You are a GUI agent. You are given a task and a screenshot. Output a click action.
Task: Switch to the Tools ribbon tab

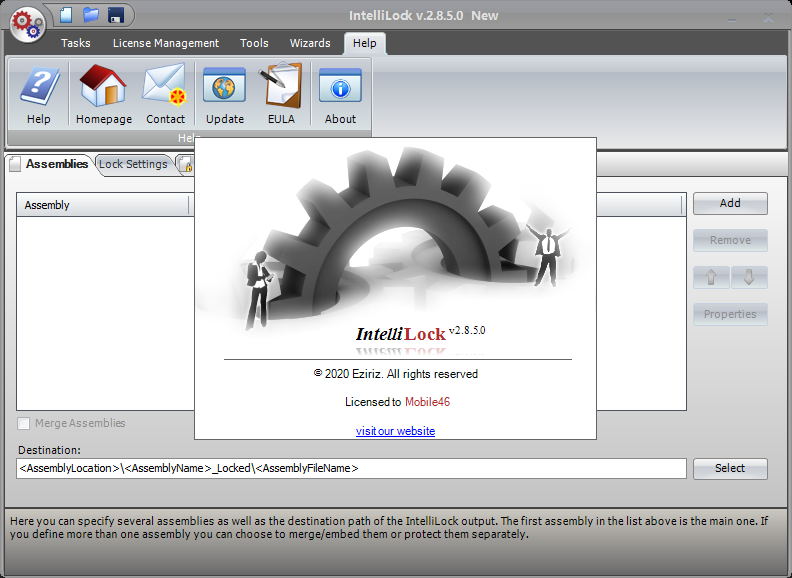[254, 43]
